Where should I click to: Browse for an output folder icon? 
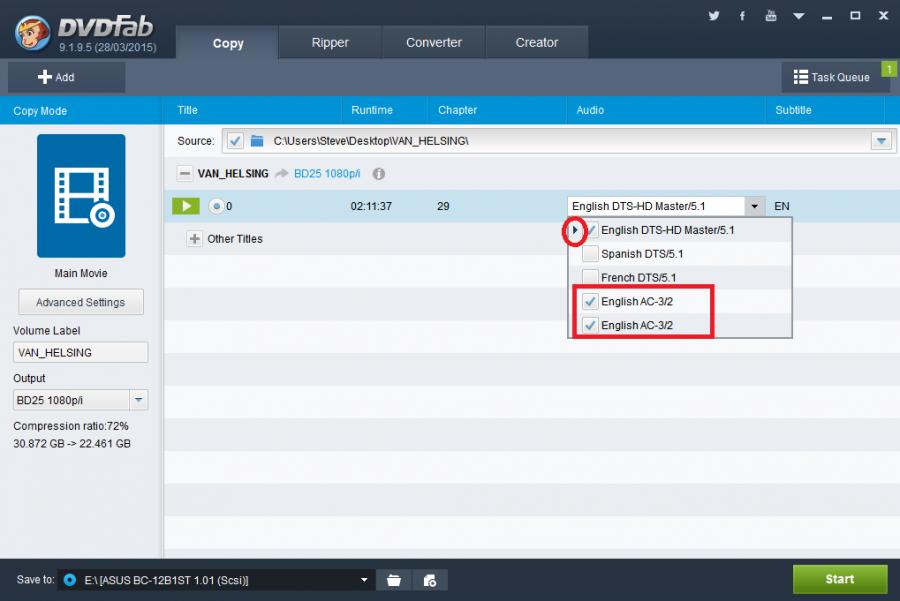tap(394, 580)
